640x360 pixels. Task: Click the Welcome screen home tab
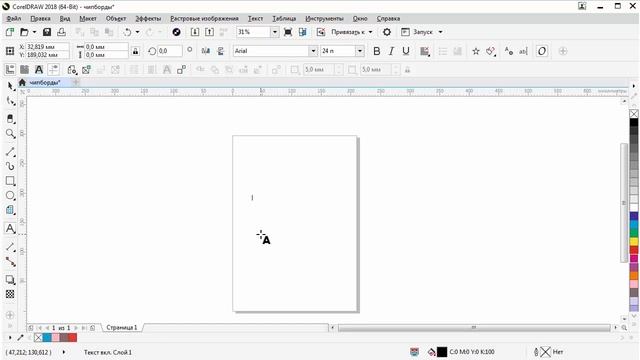[x=22, y=82]
